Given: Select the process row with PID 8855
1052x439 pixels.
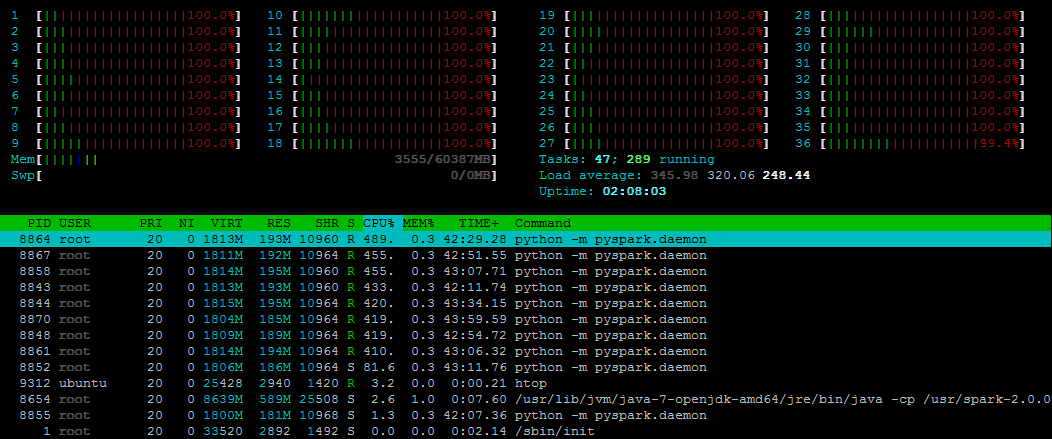Looking at the screenshot, I should pyautogui.click(x=526, y=416).
